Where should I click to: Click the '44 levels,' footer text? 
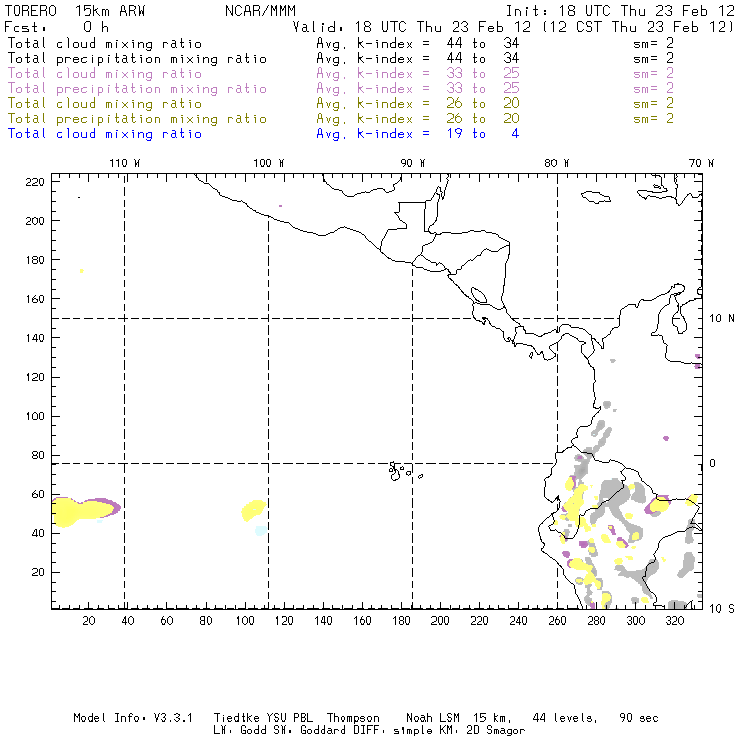(565, 718)
